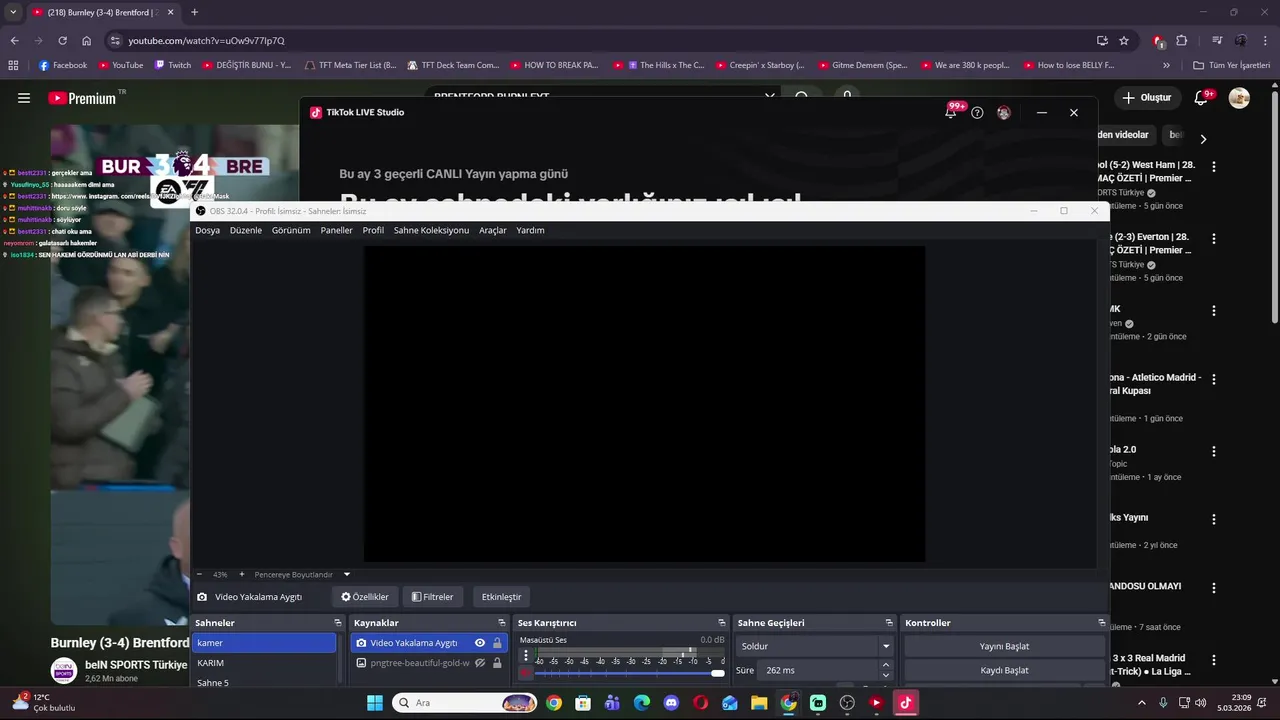The image size is (1280, 720).
Task: Open Özellikler for the selected source
Action: [365, 597]
